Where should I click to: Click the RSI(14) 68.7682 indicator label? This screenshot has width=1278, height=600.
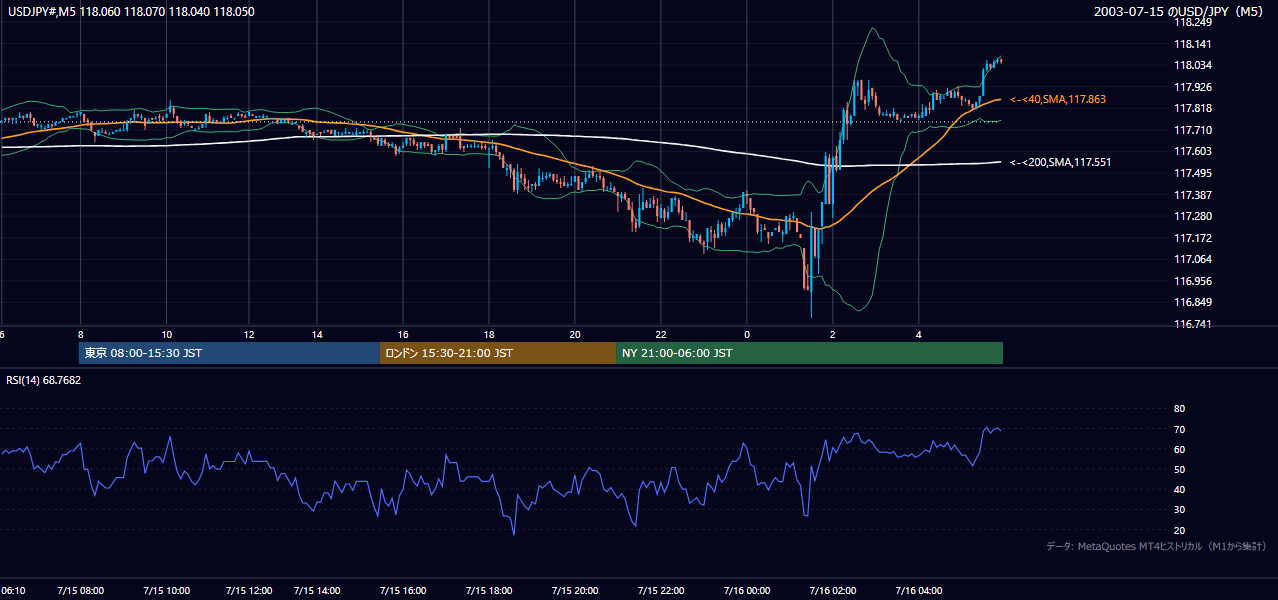coord(44,380)
